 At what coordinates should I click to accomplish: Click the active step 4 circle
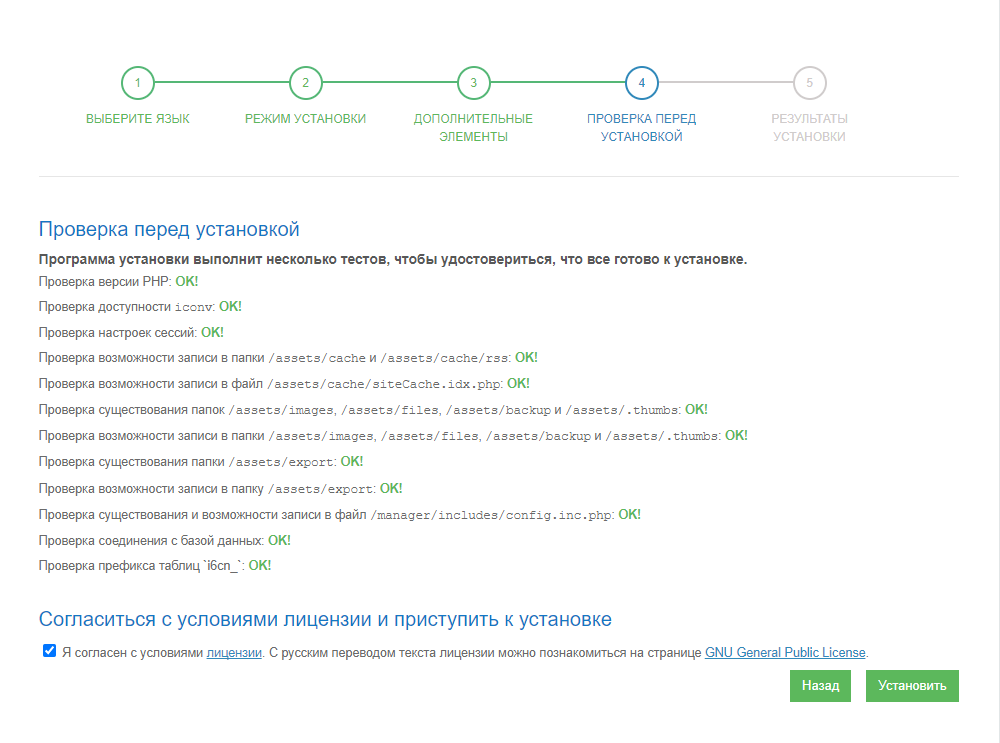[641, 83]
